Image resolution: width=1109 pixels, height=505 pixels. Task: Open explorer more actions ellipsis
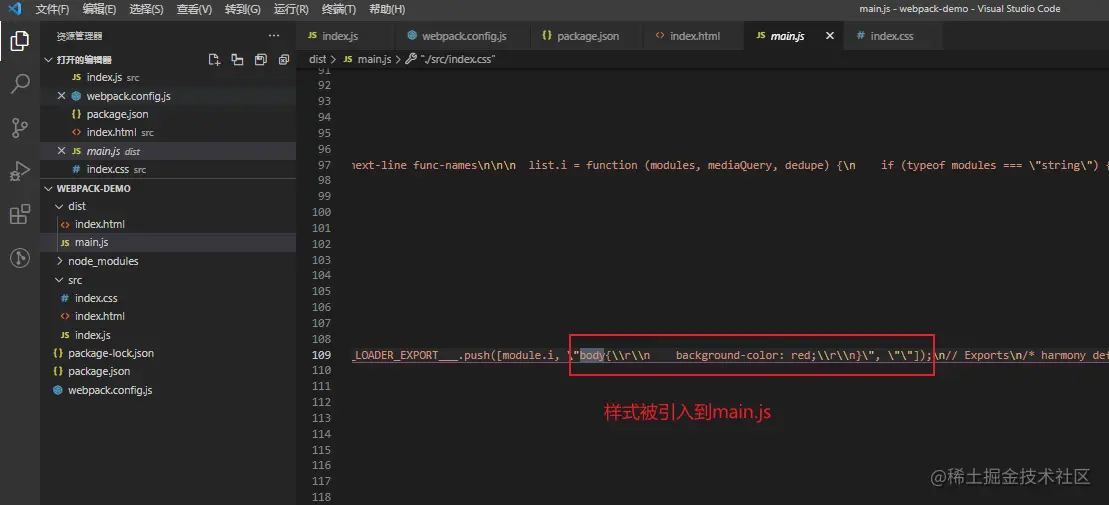pyautogui.click(x=274, y=35)
